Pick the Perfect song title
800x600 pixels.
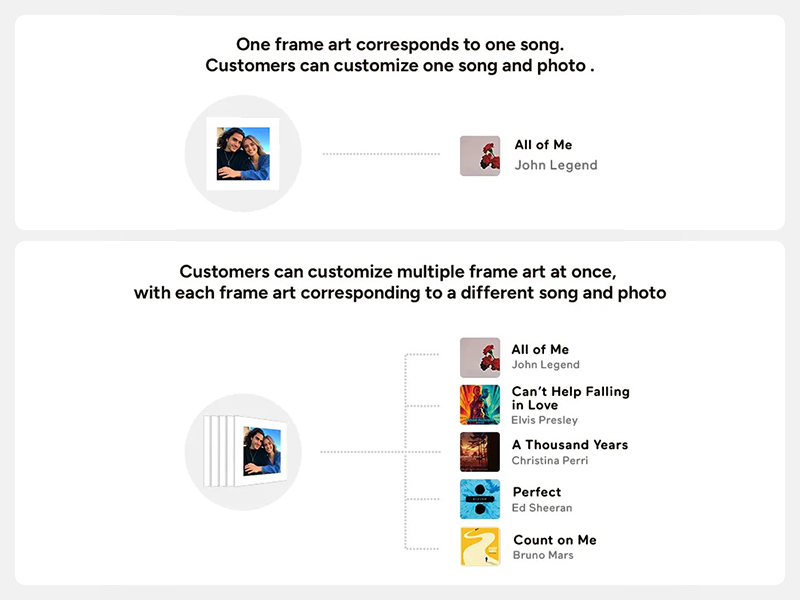click(537, 492)
